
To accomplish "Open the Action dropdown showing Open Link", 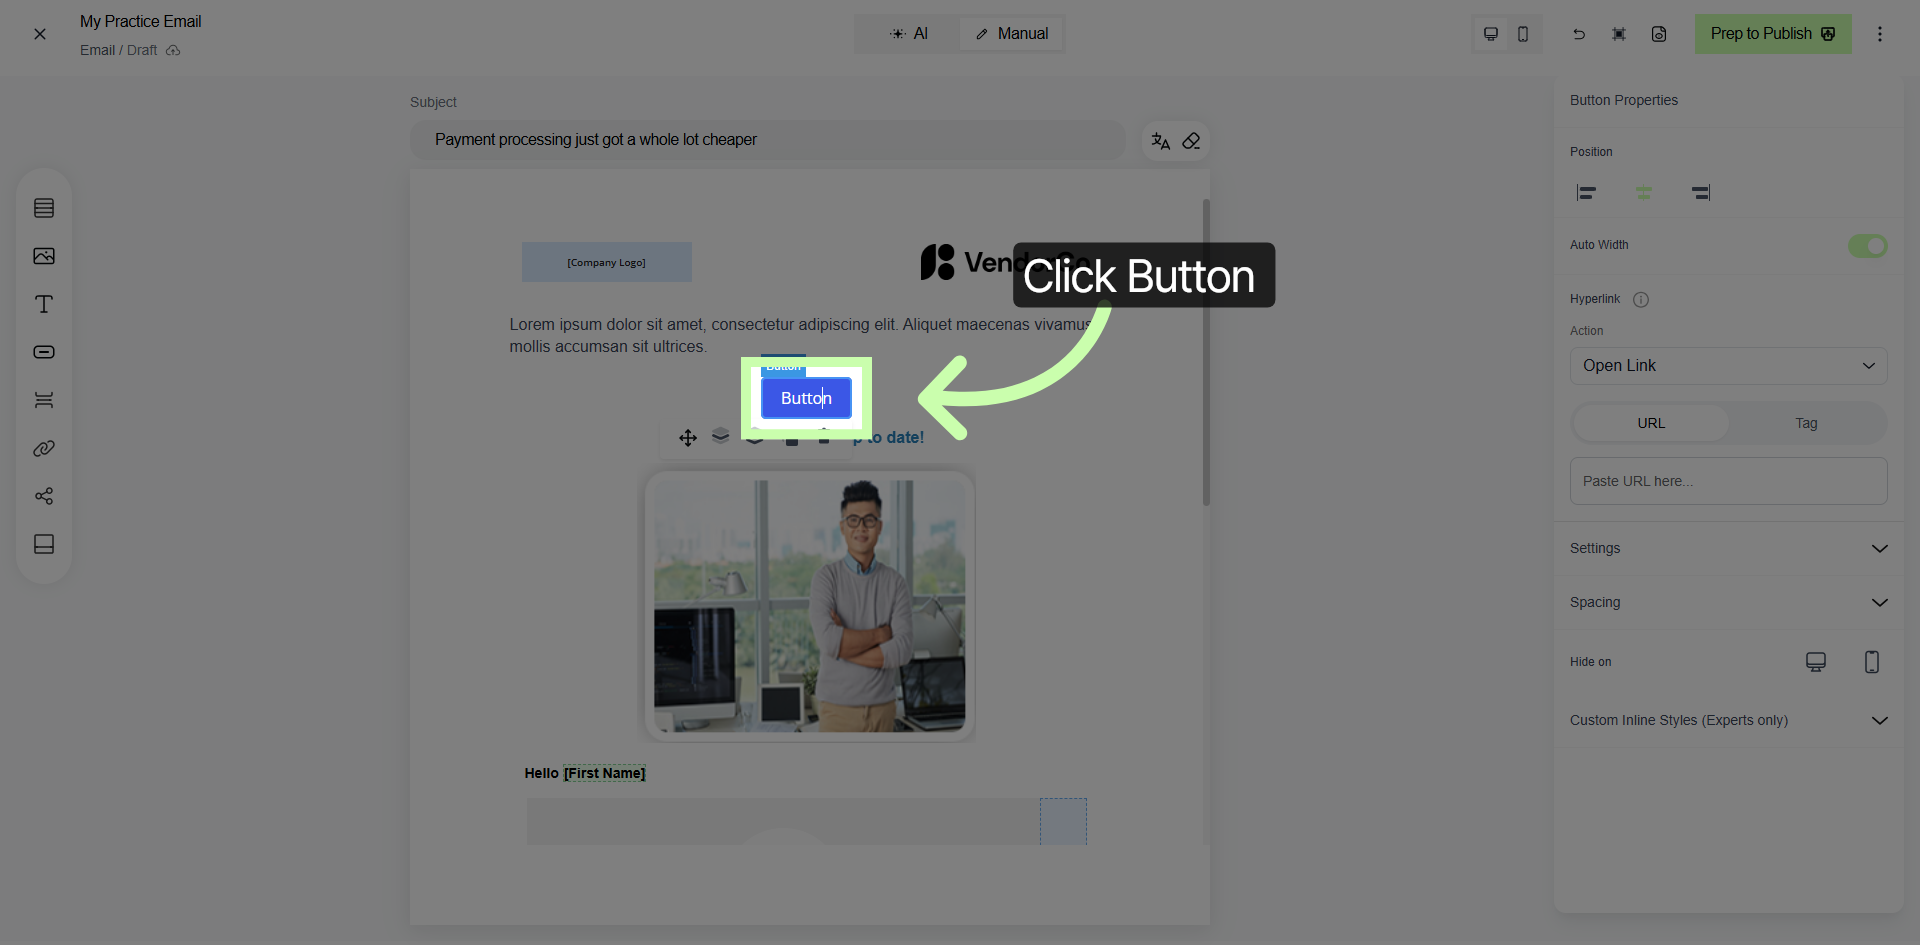I will pyautogui.click(x=1728, y=366).
